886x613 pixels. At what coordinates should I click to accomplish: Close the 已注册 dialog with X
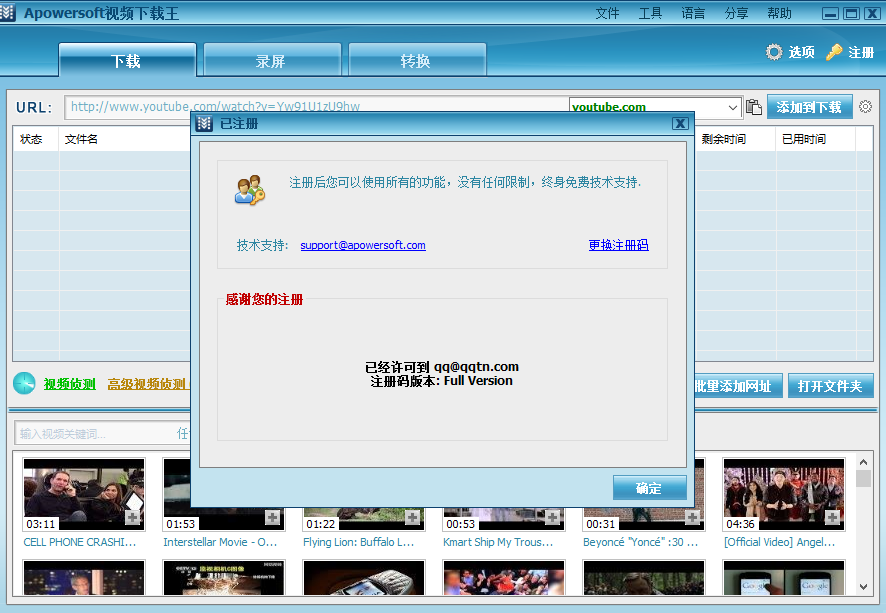click(x=680, y=123)
